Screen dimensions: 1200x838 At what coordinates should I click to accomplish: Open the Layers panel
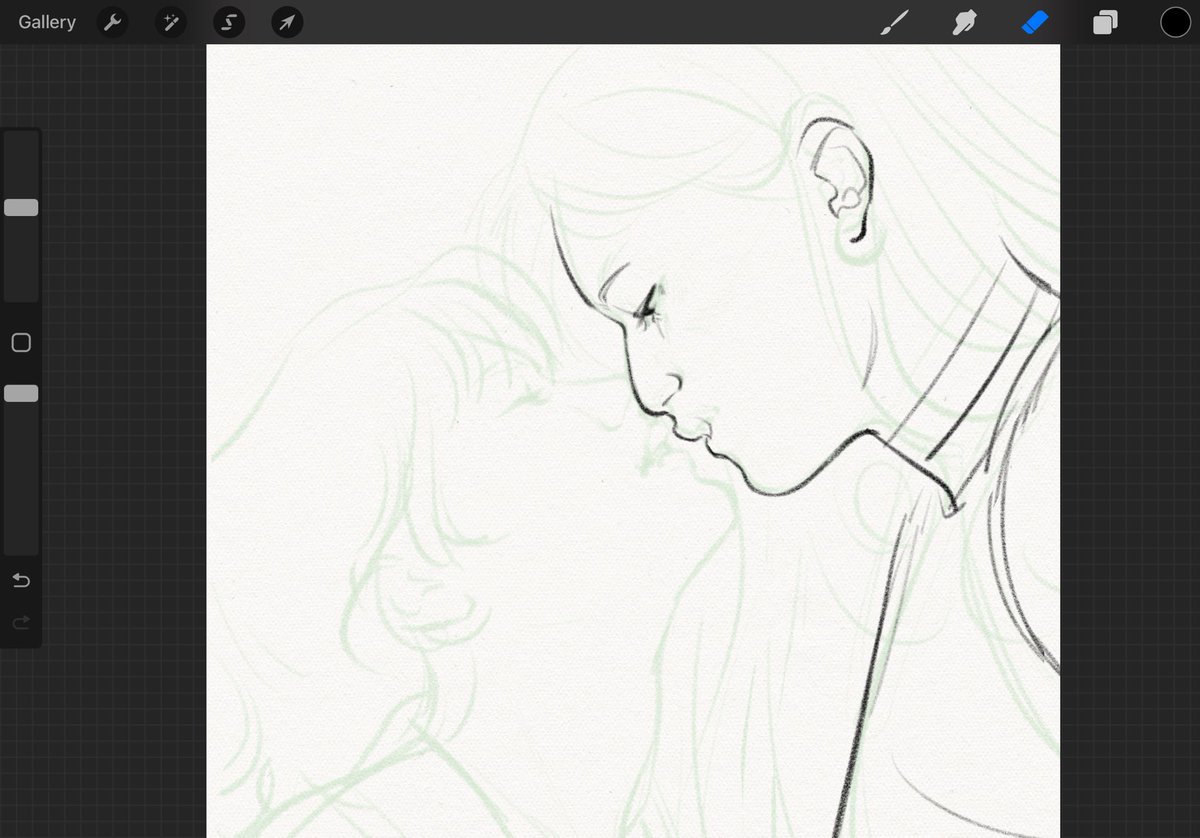[1105, 22]
